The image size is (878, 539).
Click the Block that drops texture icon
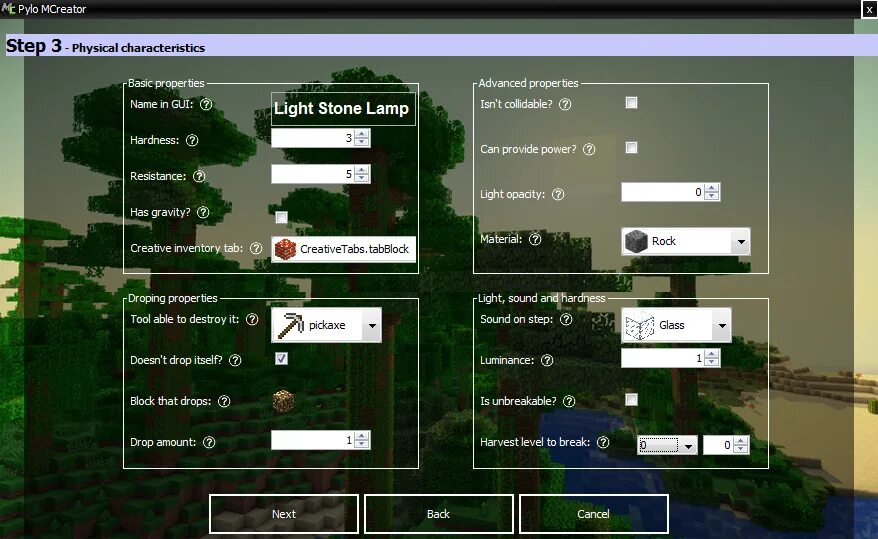tap(283, 401)
